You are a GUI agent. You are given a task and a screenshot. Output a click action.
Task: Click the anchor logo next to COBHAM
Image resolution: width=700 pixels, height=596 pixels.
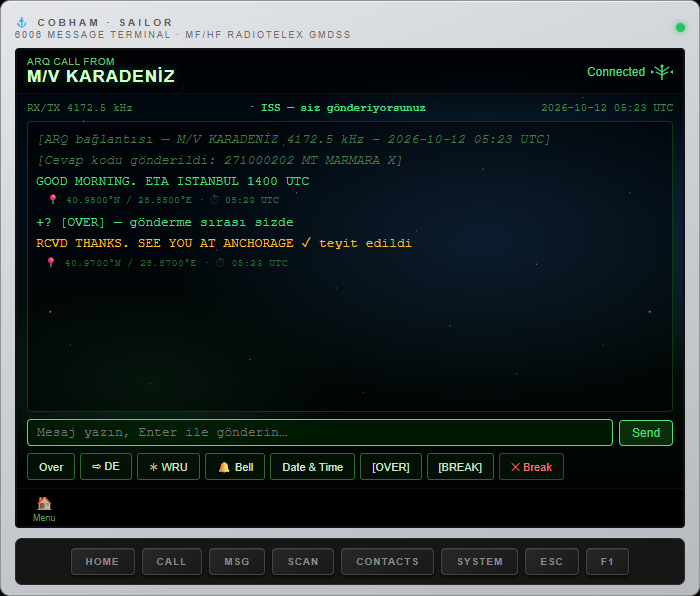coord(21,22)
